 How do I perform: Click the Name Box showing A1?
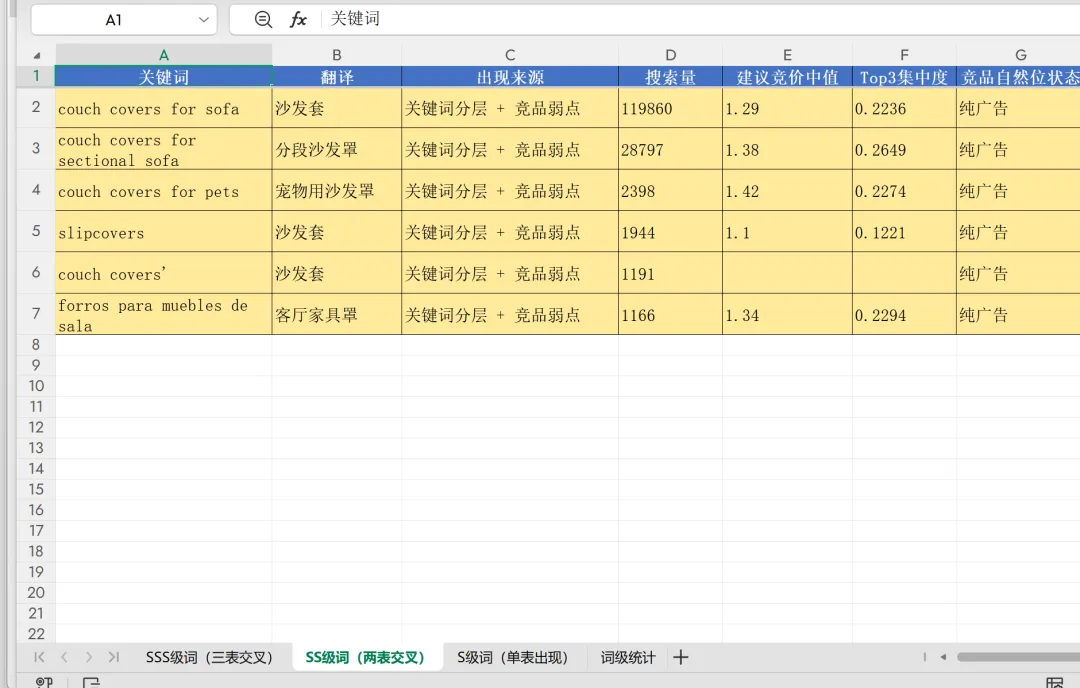click(x=124, y=20)
